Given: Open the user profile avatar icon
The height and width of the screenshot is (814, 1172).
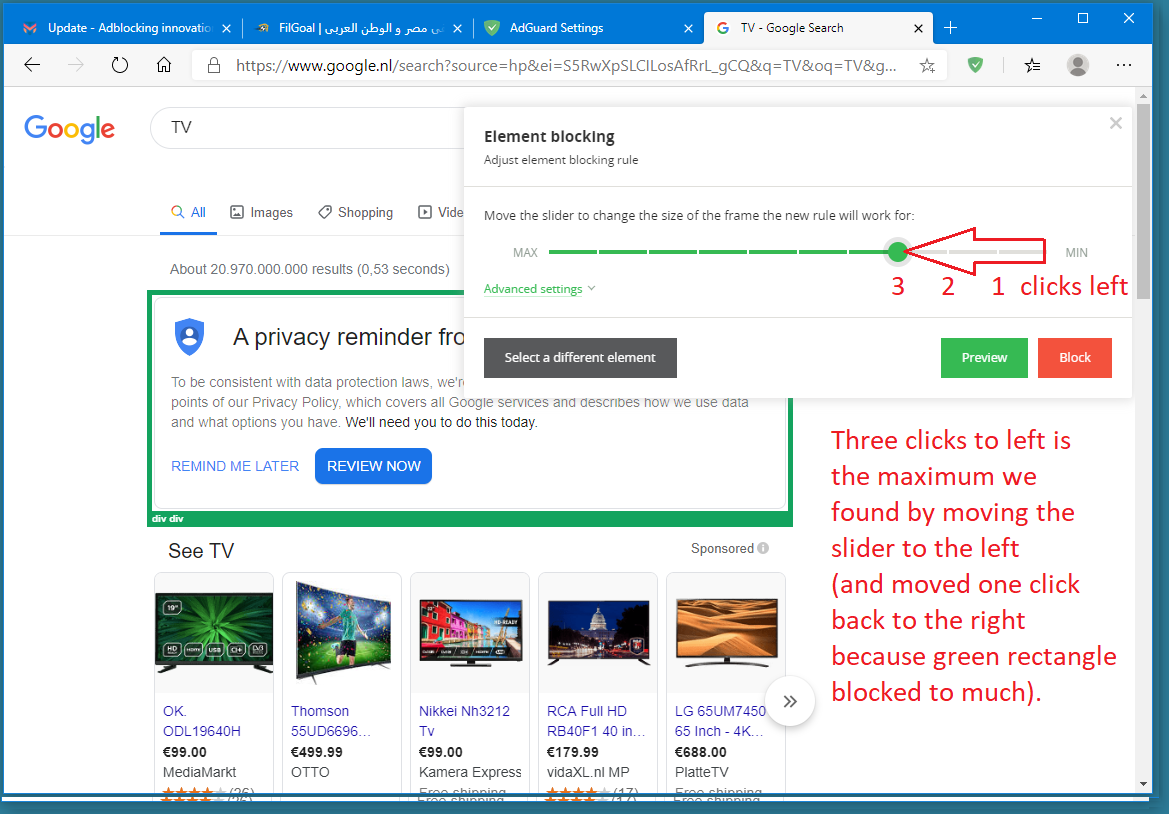Looking at the screenshot, I should pyautogui.click(x=1077, y=65).
